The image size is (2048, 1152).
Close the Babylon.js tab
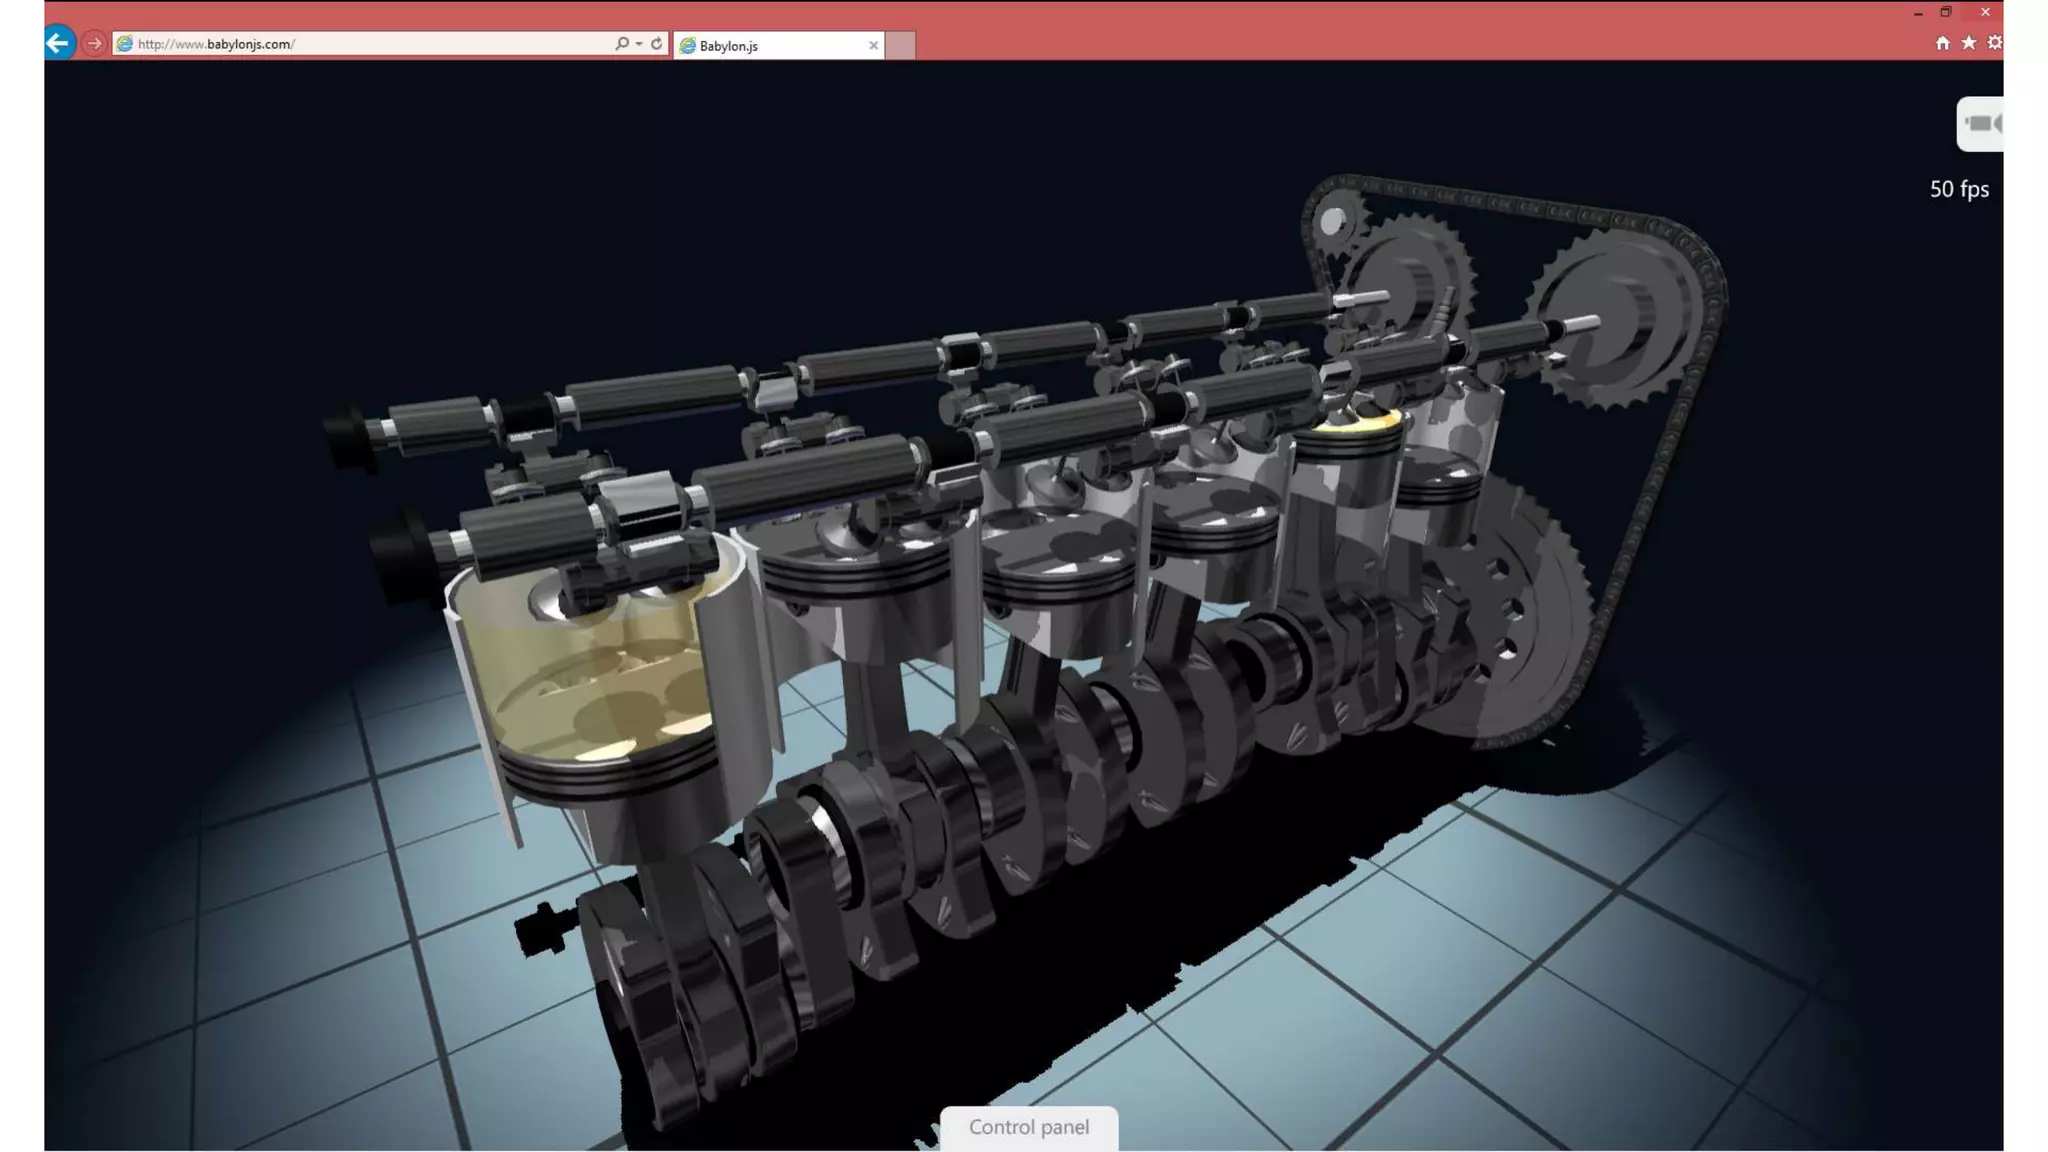[x=873, y=46]
